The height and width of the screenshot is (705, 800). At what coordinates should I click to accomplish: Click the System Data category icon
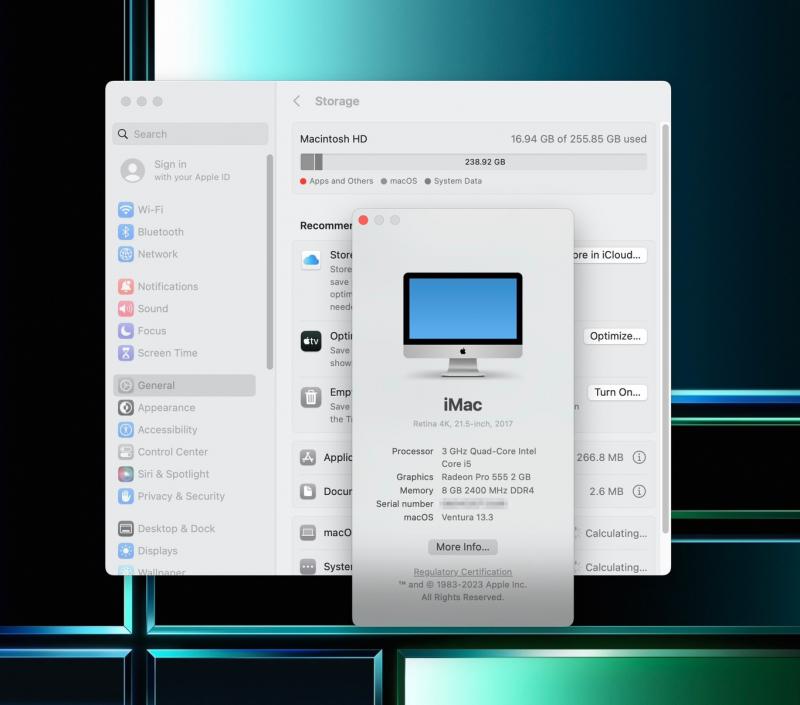pos(308,567)
